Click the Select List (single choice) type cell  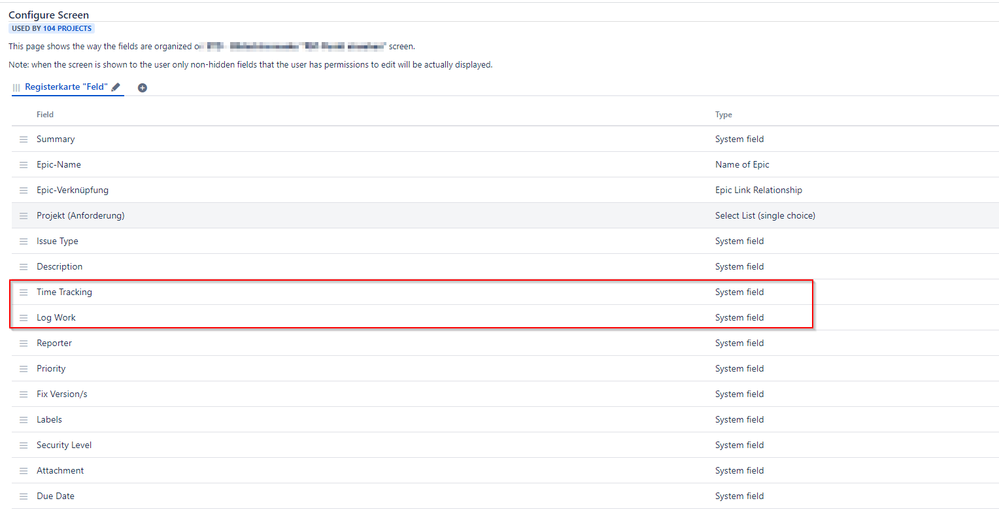[x=765, y=215]
